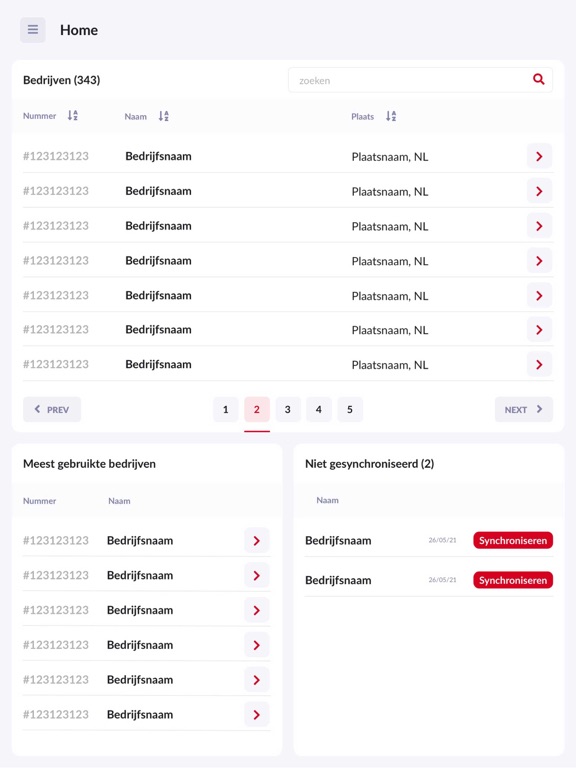Select page 3 in pagination
This screenshot has width=576, height=768.
click(288, 409)
